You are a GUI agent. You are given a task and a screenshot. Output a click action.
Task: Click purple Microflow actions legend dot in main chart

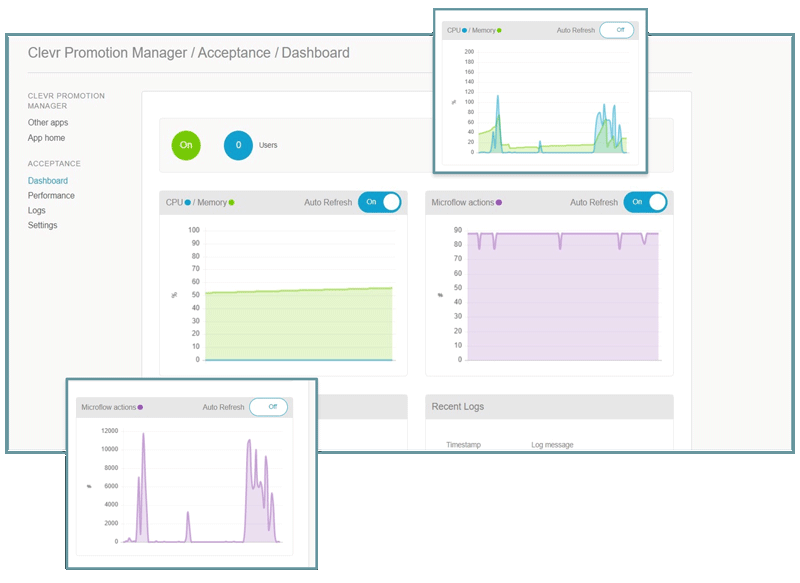[x=499, y=202]
